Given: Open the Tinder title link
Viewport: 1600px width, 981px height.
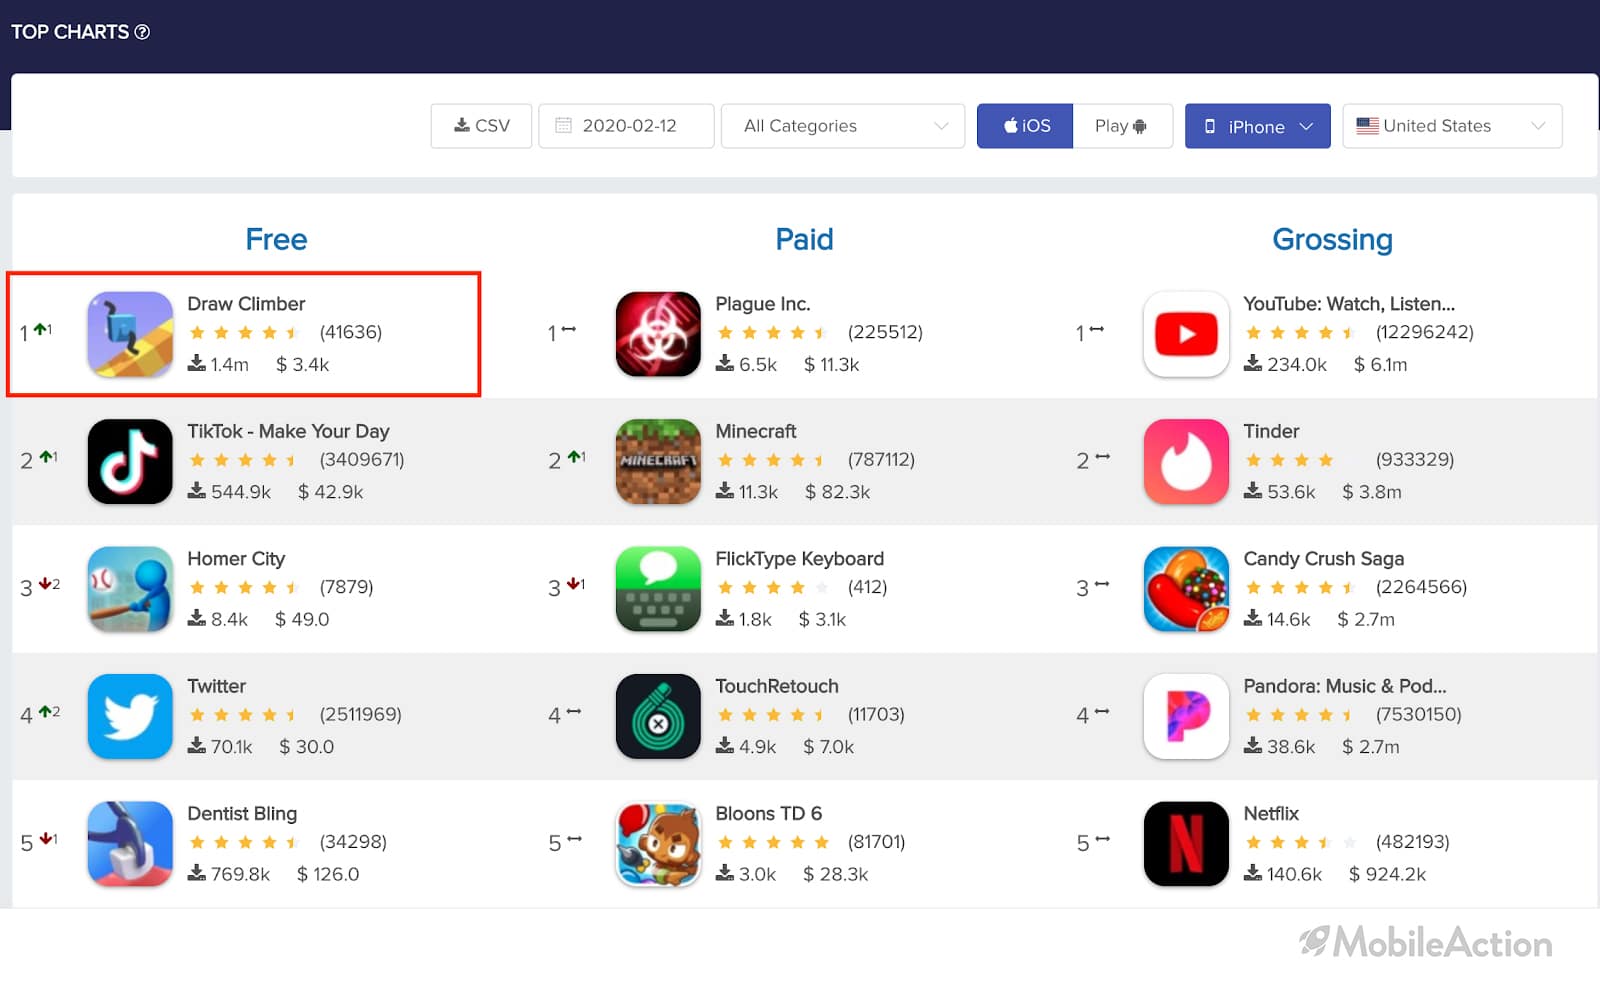Looking at the screenshot, I should [1271, 431].
